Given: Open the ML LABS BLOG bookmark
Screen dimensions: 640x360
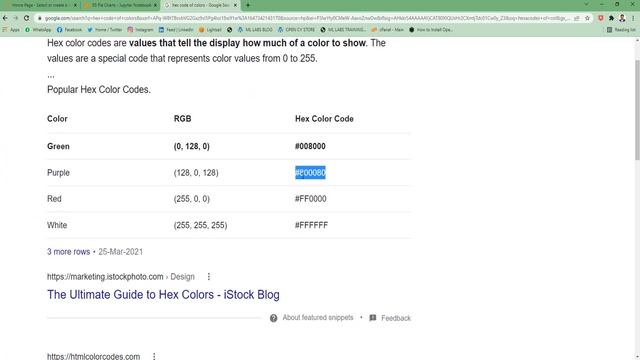Looking at the screenshot, I should (255, 30).
